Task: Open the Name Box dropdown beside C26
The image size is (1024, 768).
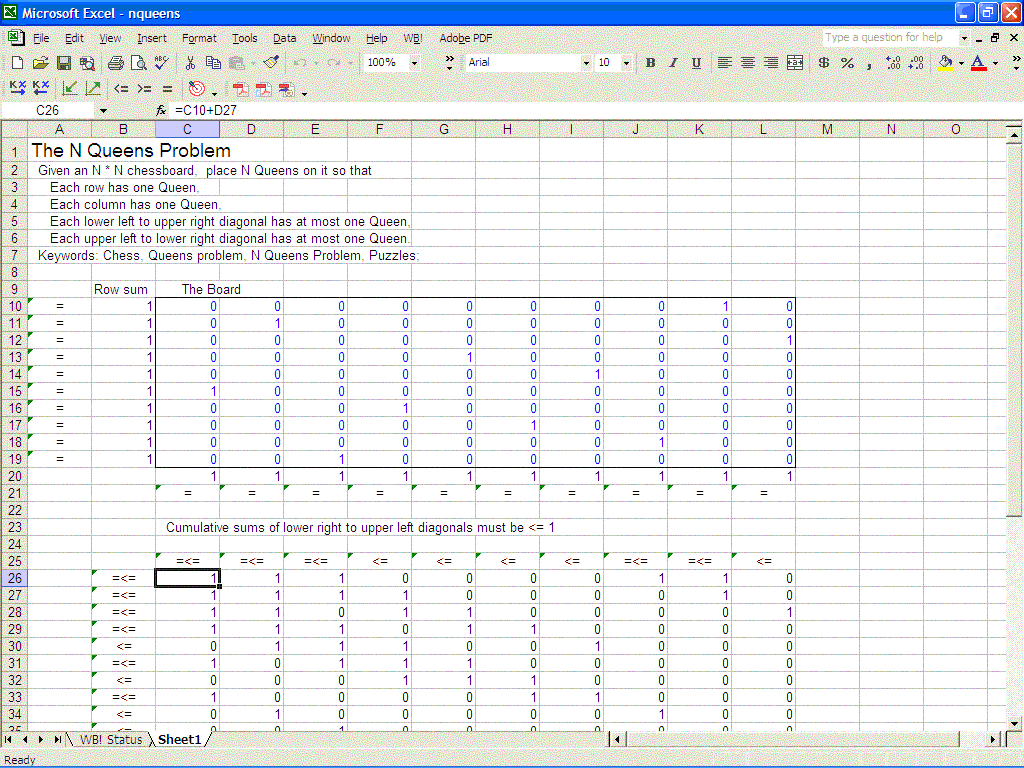Action: coord(103,111)
